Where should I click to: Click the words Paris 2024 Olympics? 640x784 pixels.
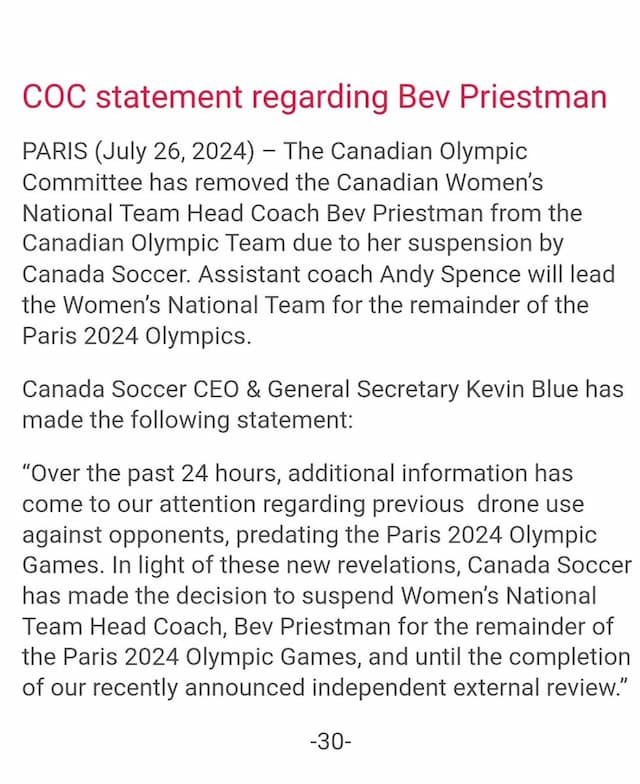point(136,336)
